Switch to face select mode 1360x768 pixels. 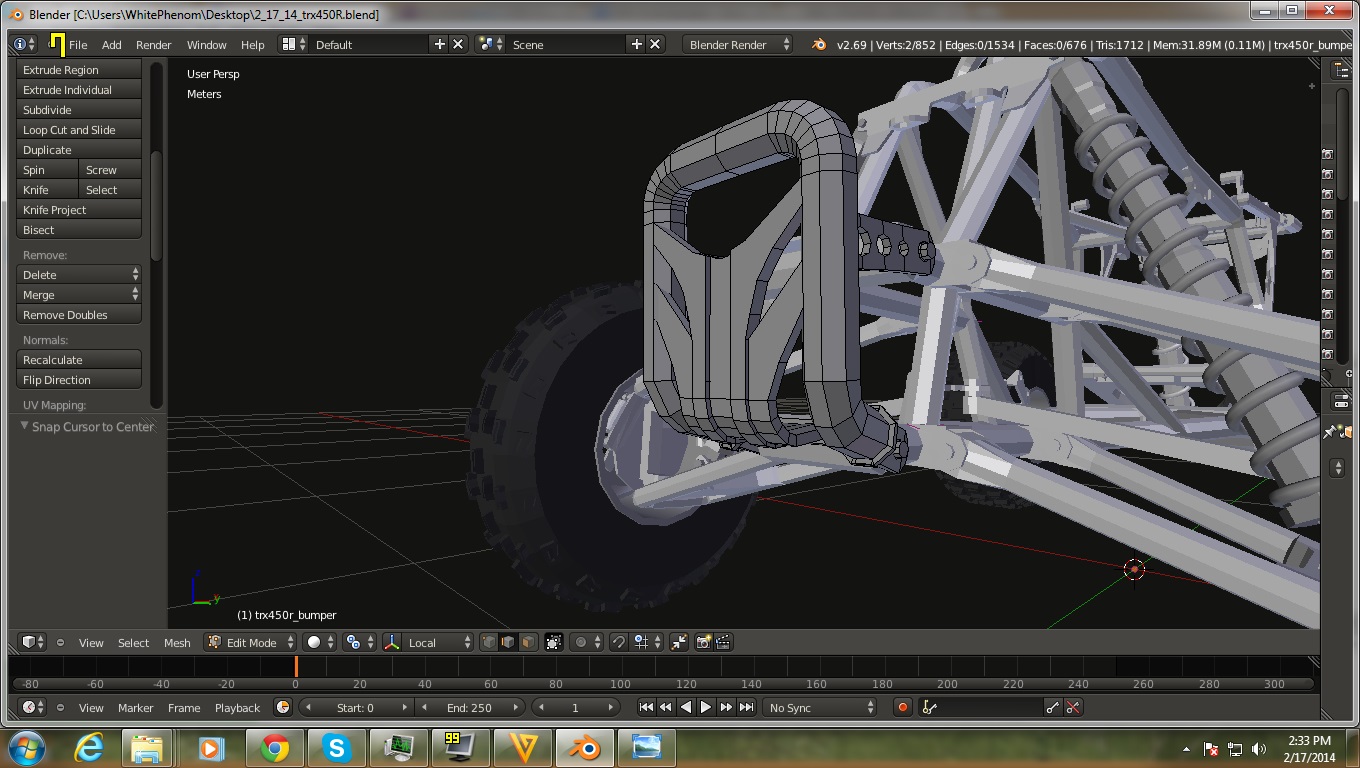528,642
